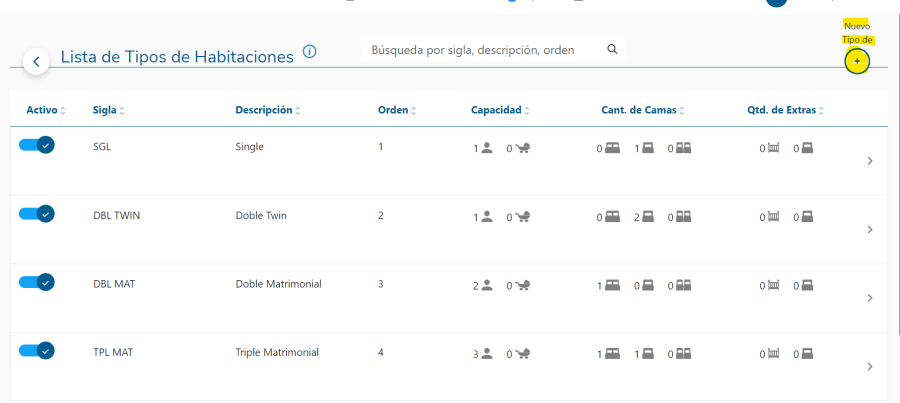Screen dimensions: 900x403
Task: Click the search magnifier icon
Action: coord(612,49)
